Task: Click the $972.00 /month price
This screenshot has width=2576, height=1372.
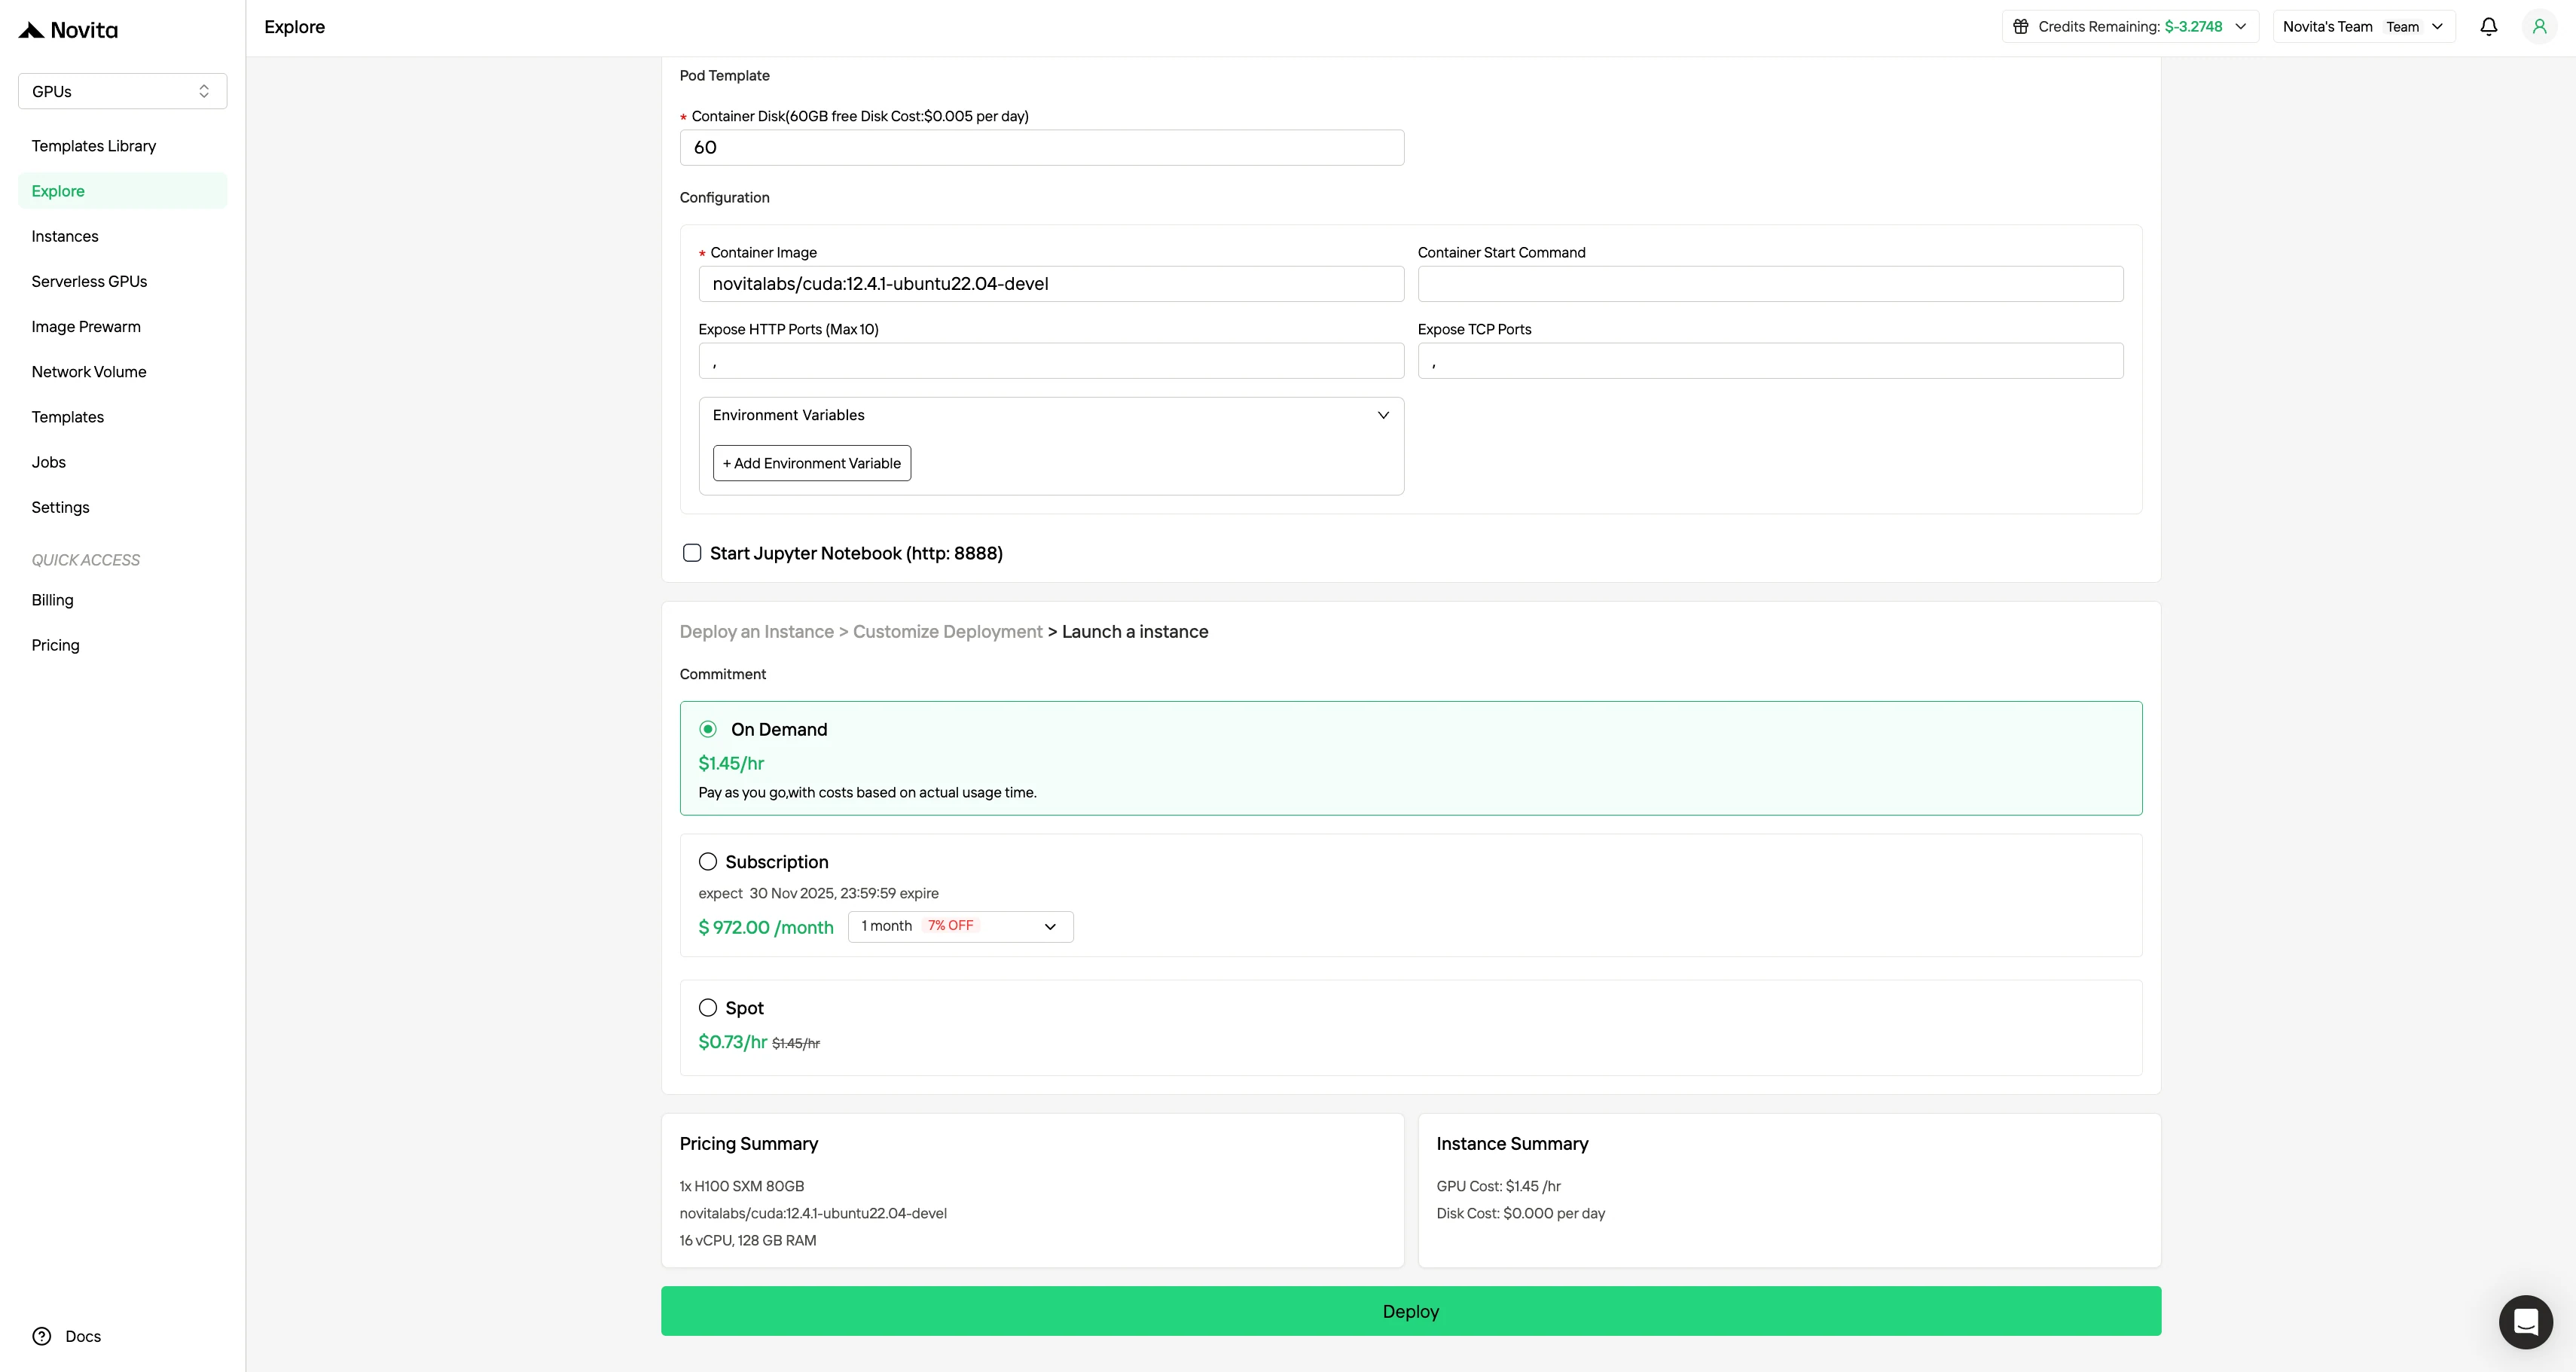Action: pos(766,927)
